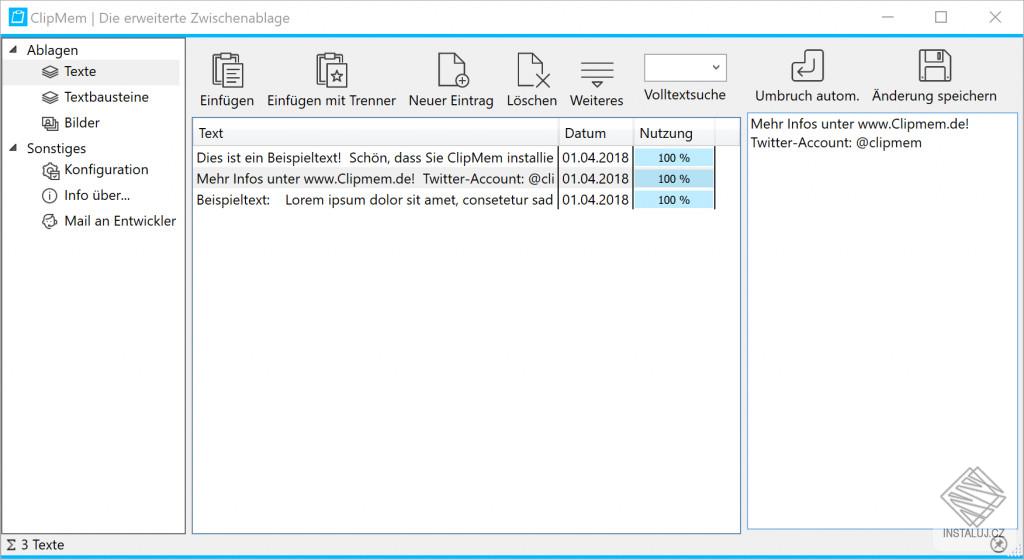The width and height of the screenshot is (1024, 560).
Task: Select the 'Mehr Infos unter www.Clipmem.de!' row
Action: (x=454, y=179)
